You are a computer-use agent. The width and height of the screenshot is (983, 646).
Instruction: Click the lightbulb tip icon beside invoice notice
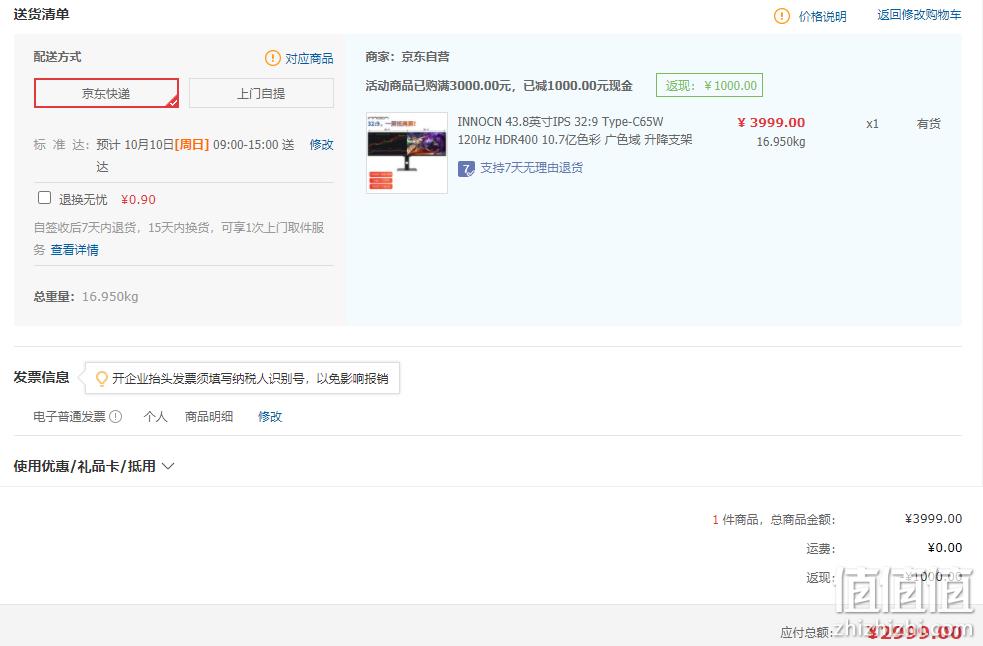coord(101,379)
